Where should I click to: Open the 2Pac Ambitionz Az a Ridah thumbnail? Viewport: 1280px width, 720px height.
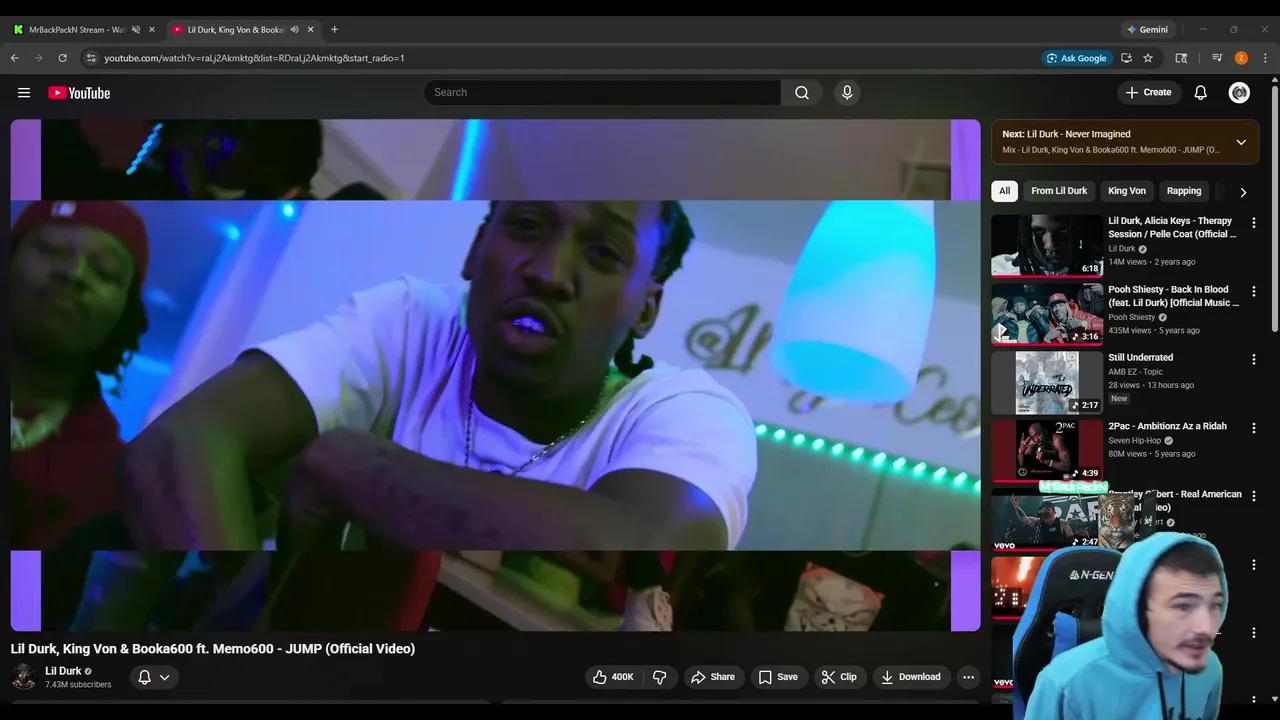pyautogui.click(x=1047, y=451)
